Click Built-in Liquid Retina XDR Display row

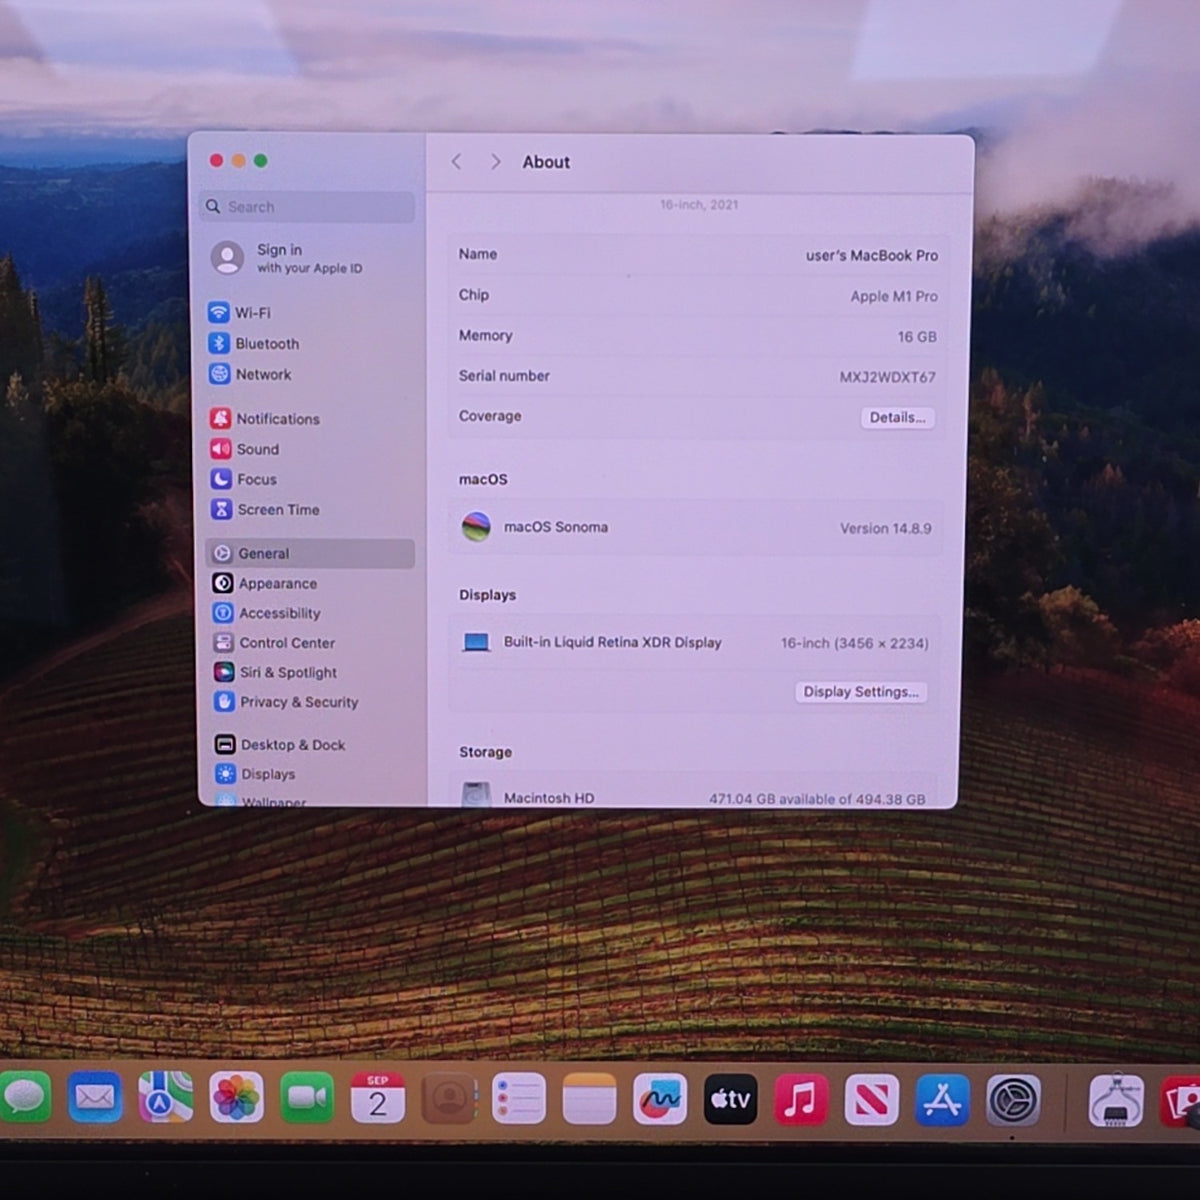pos(696,643)
